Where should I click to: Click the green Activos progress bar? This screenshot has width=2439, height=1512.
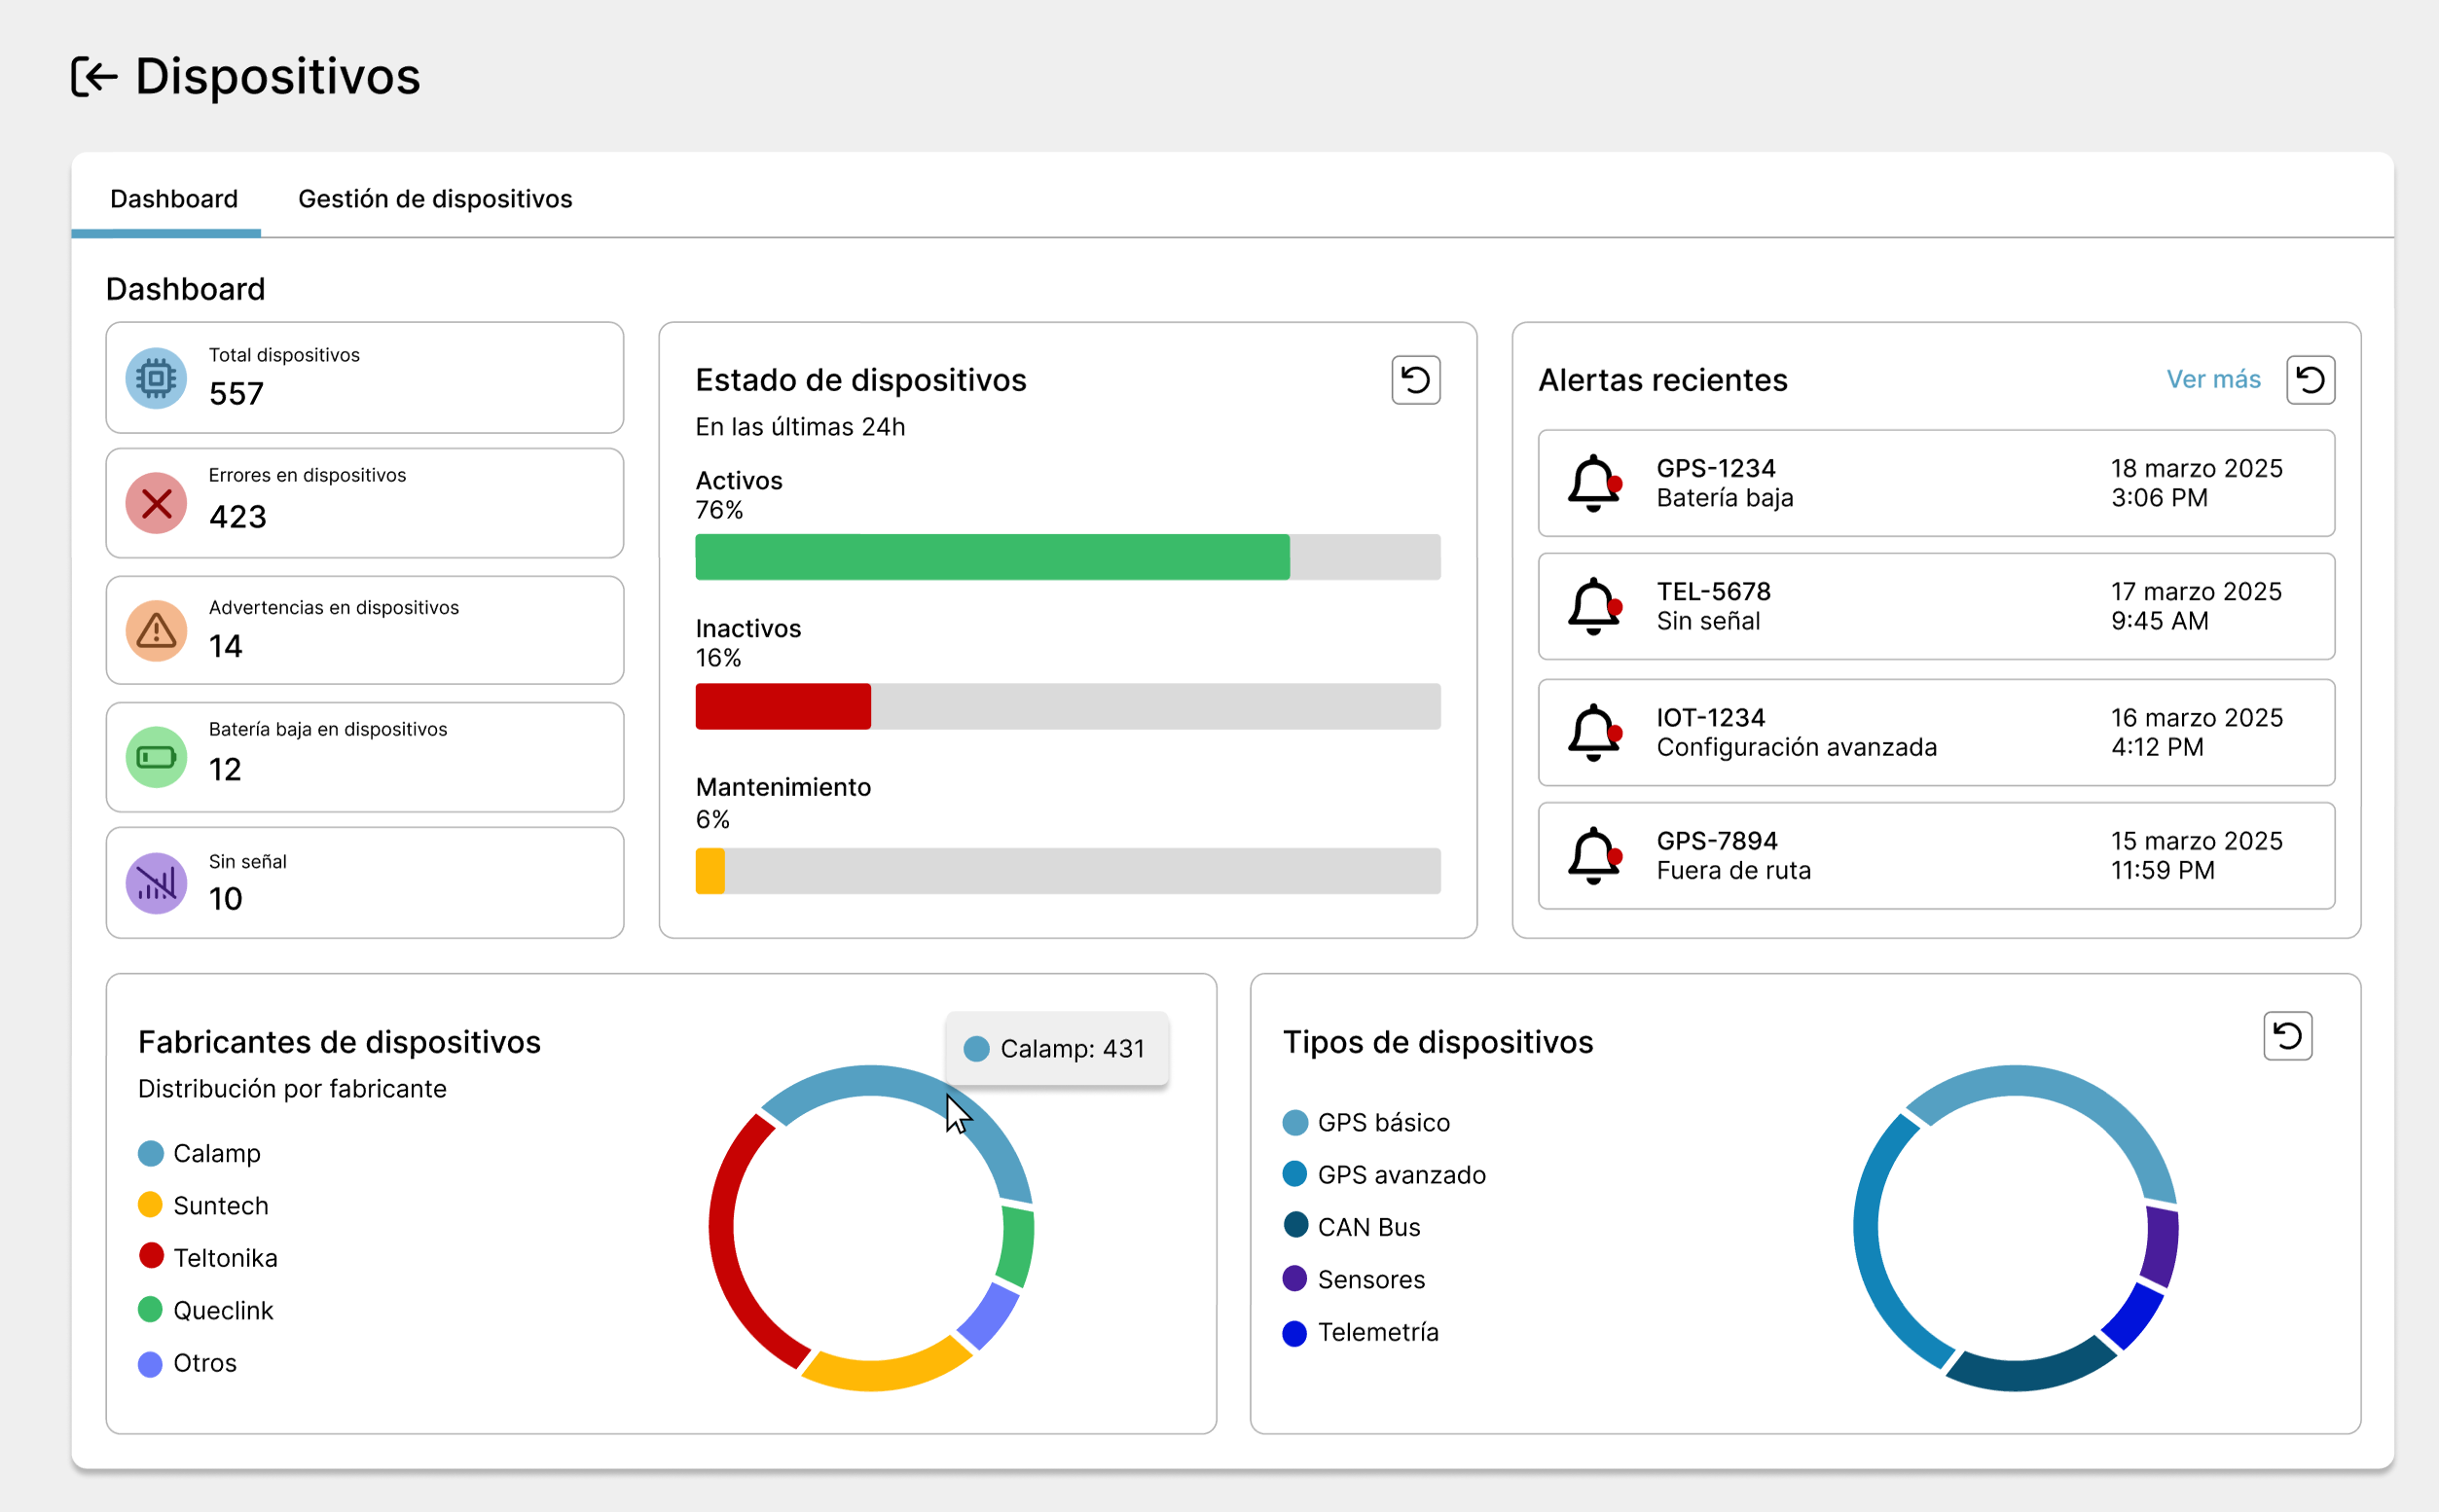point(992,557)
